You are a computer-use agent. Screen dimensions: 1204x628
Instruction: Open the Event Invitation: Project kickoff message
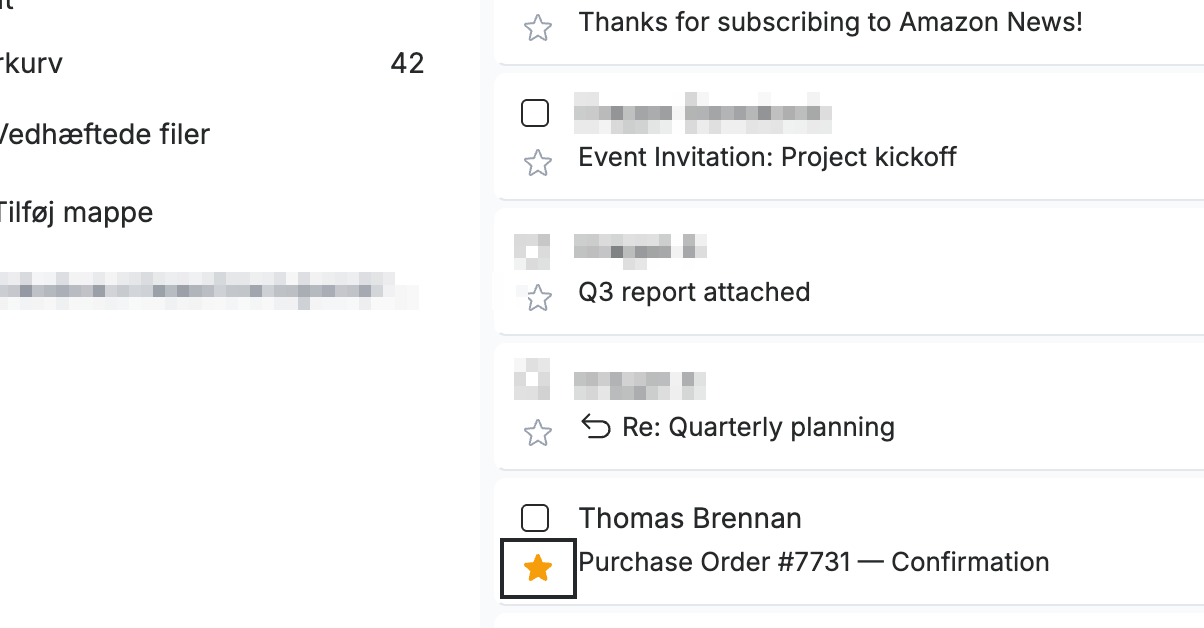pos(767,157)
